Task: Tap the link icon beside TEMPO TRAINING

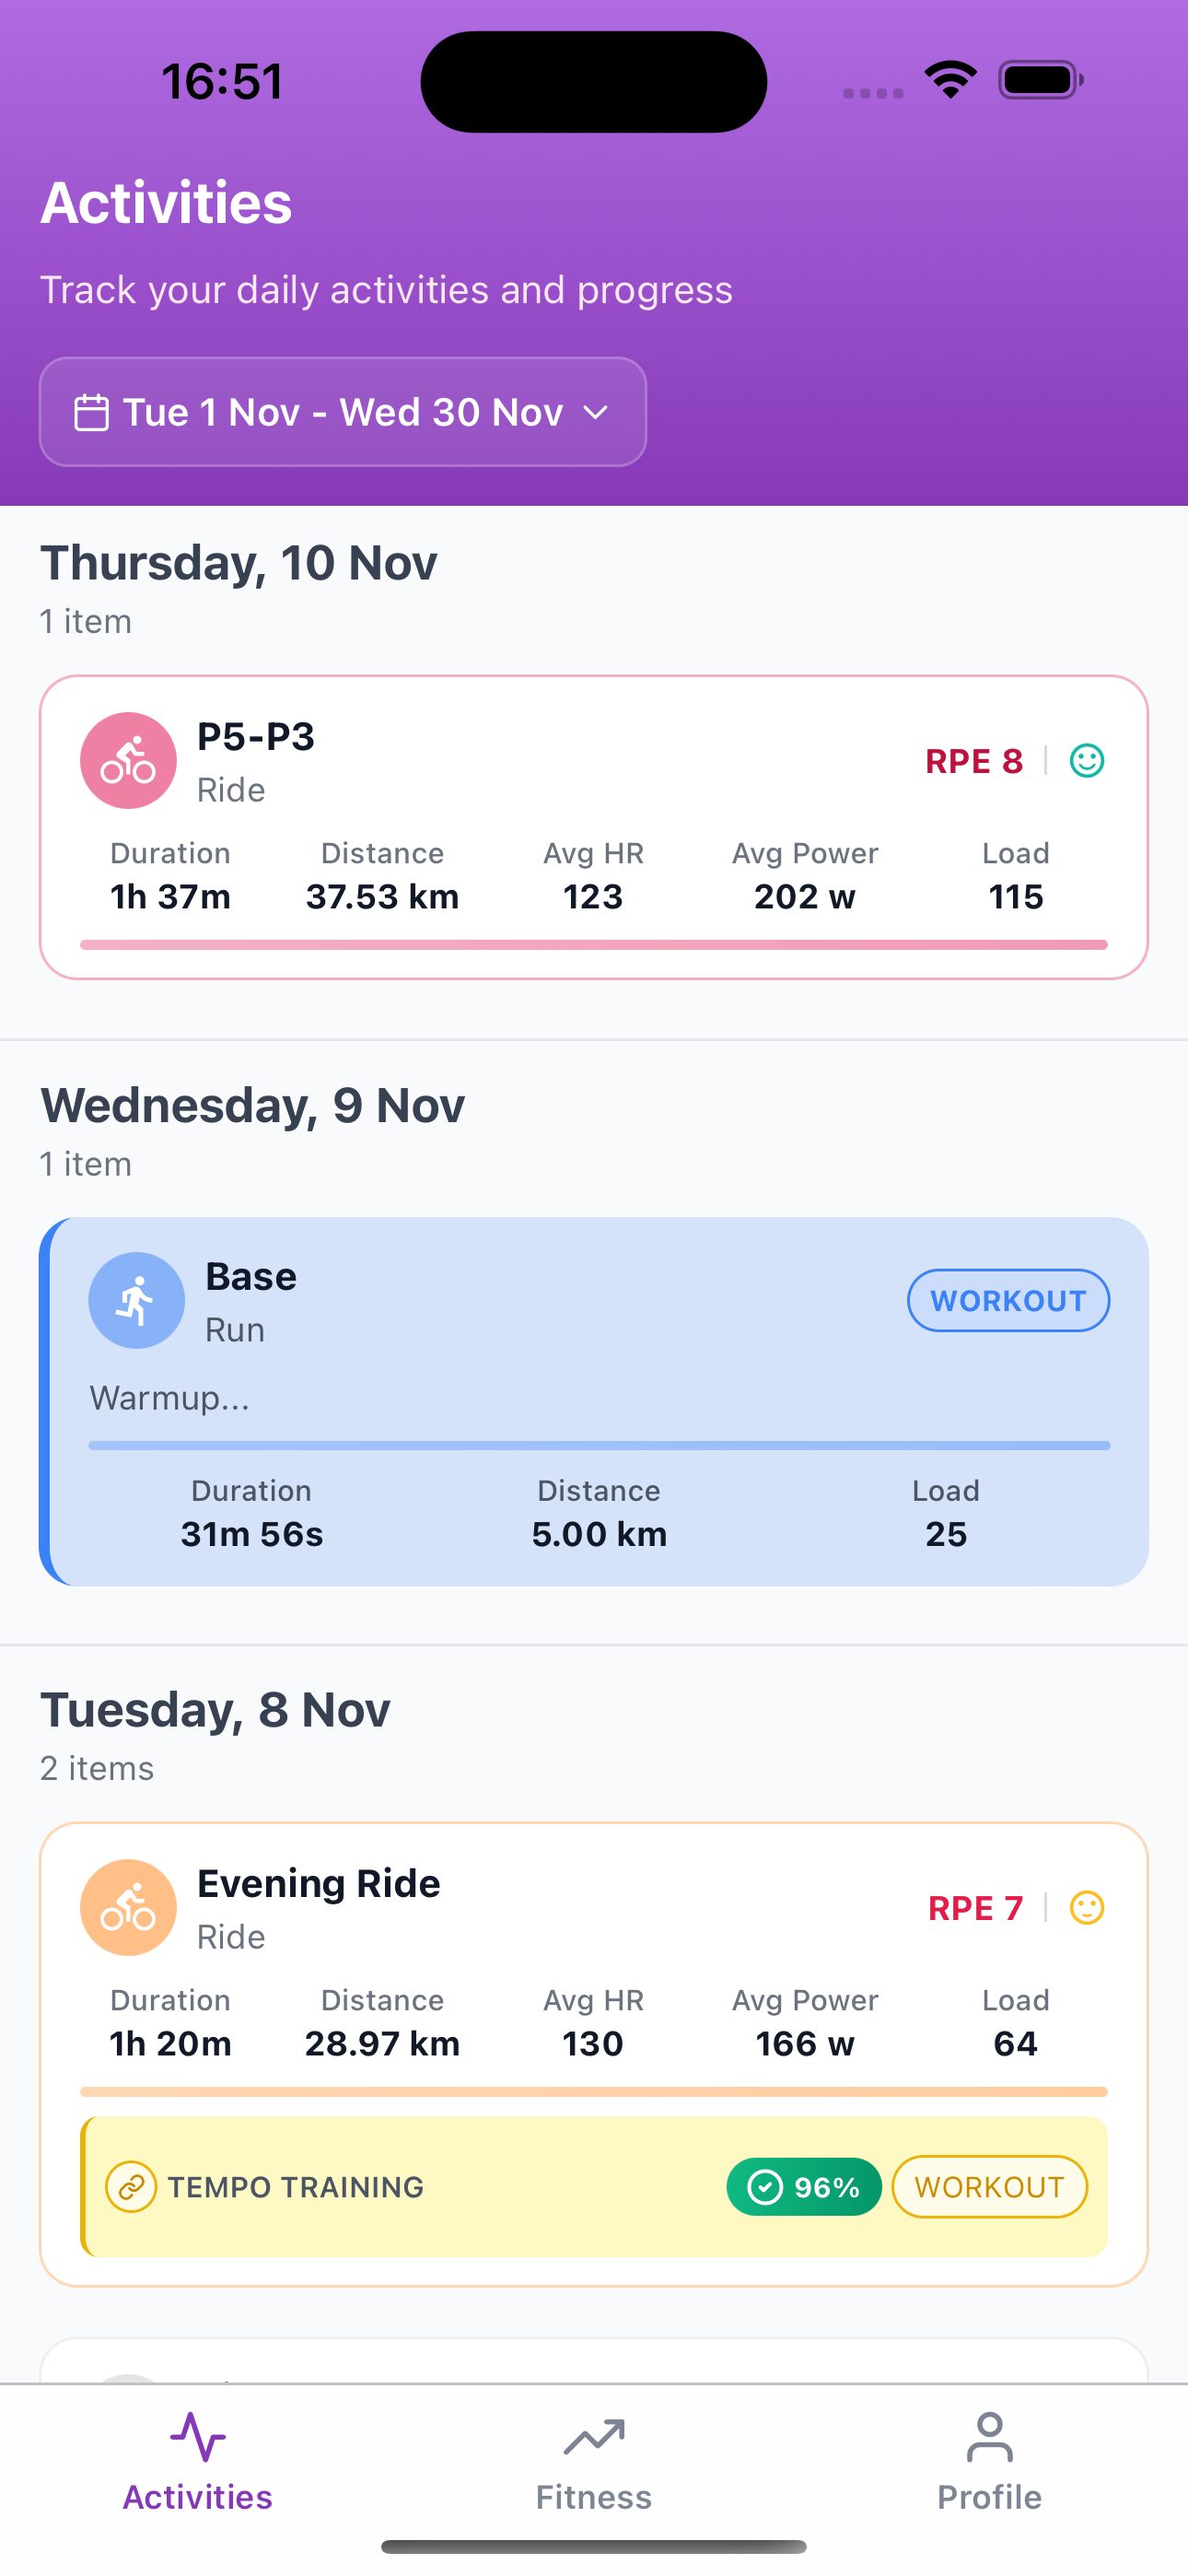Action: coord(129,2186)
